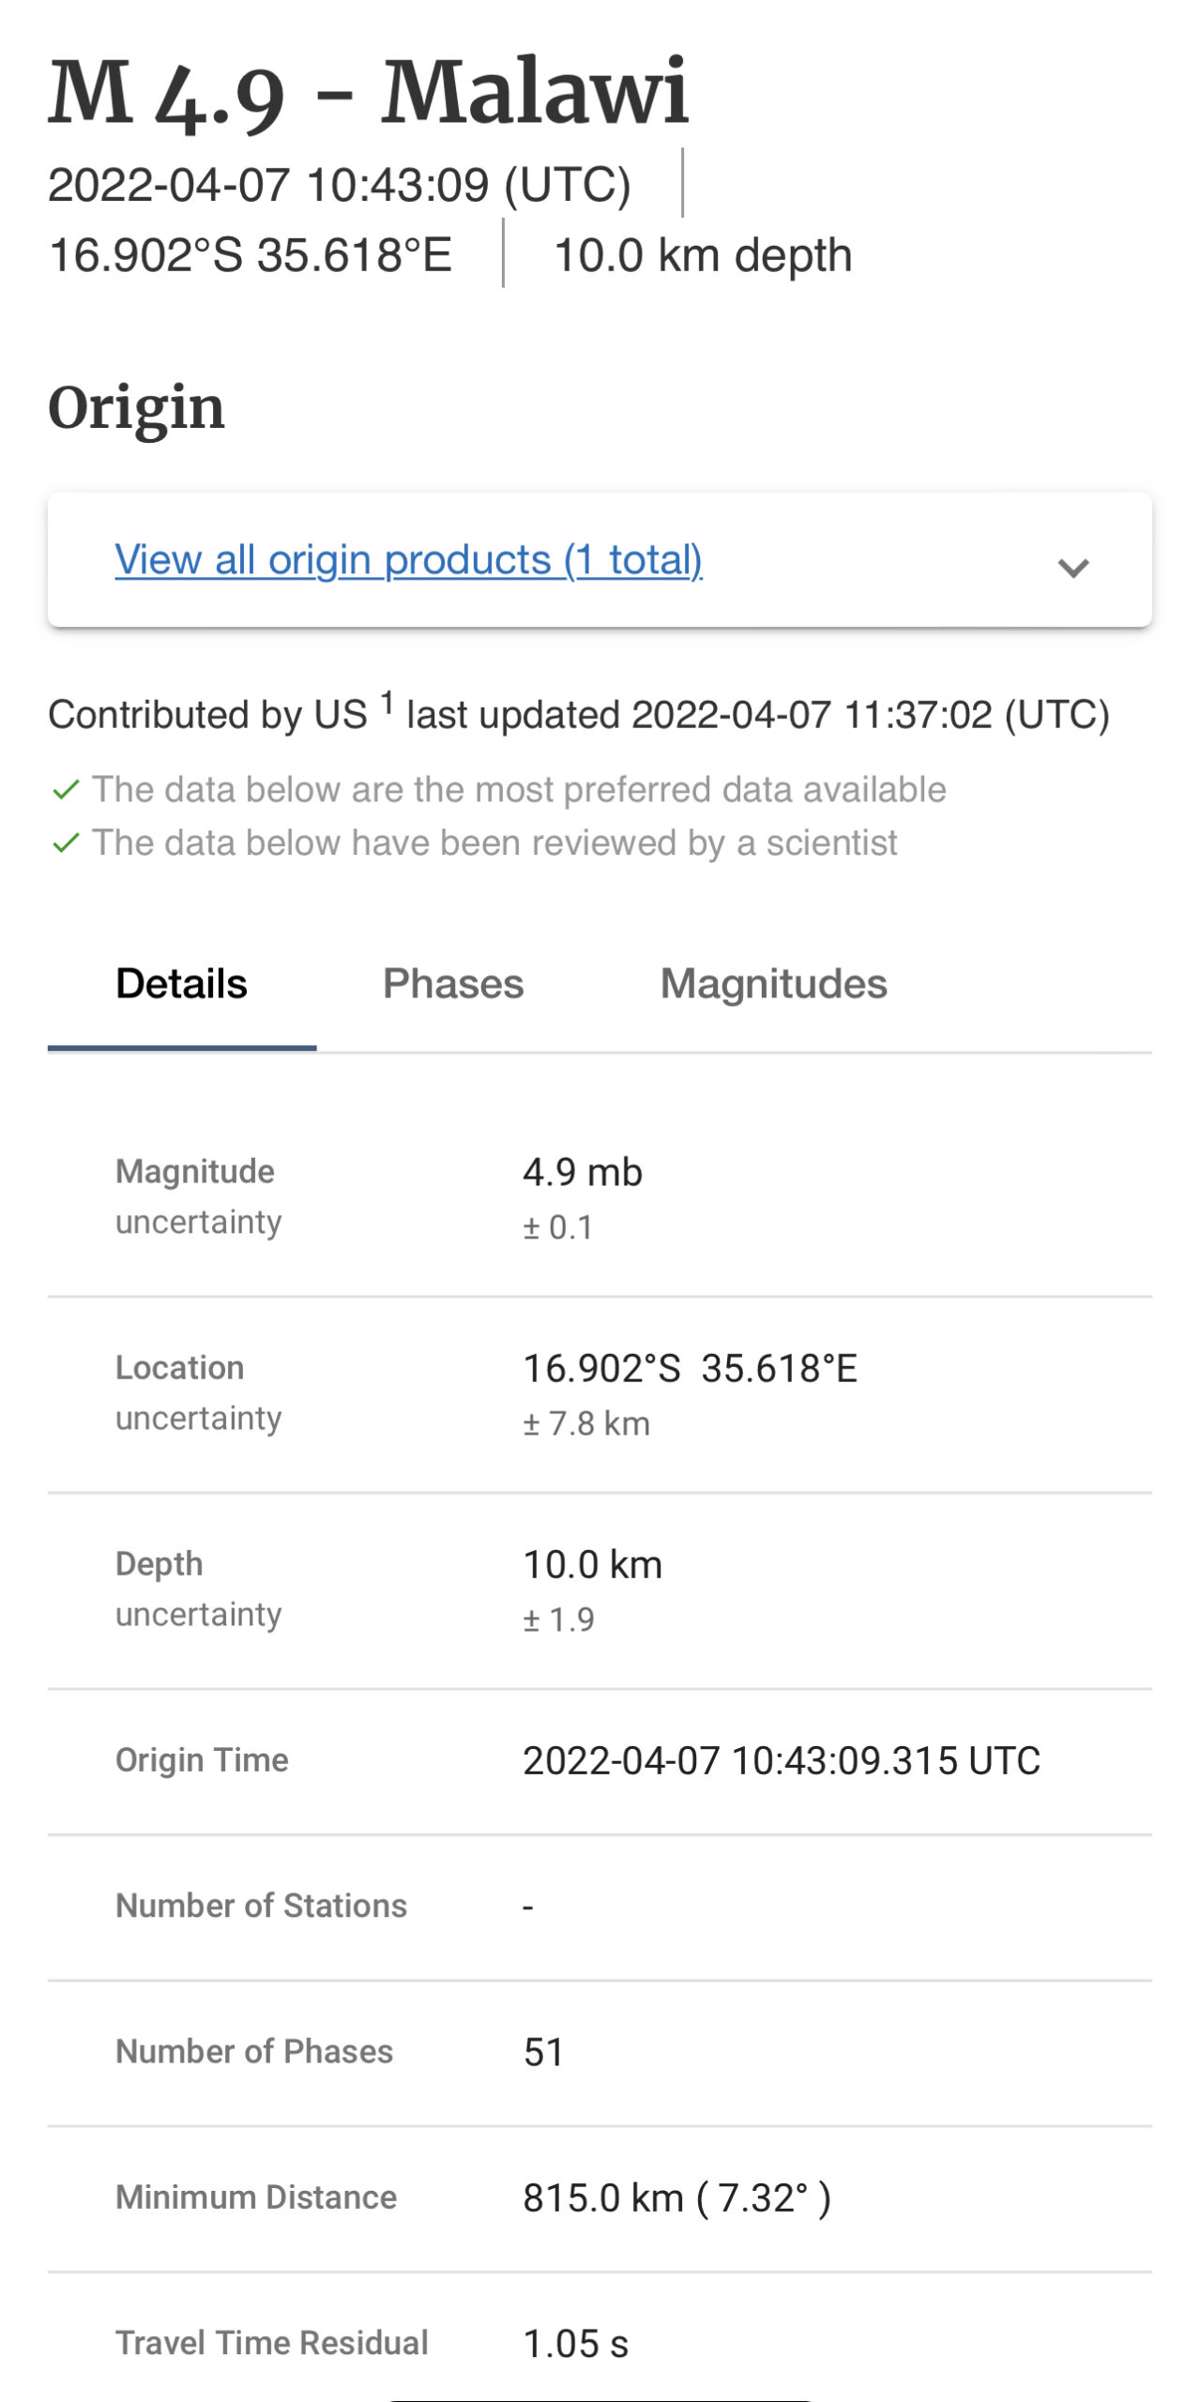Click the Contributed by US text

point(208,715)
